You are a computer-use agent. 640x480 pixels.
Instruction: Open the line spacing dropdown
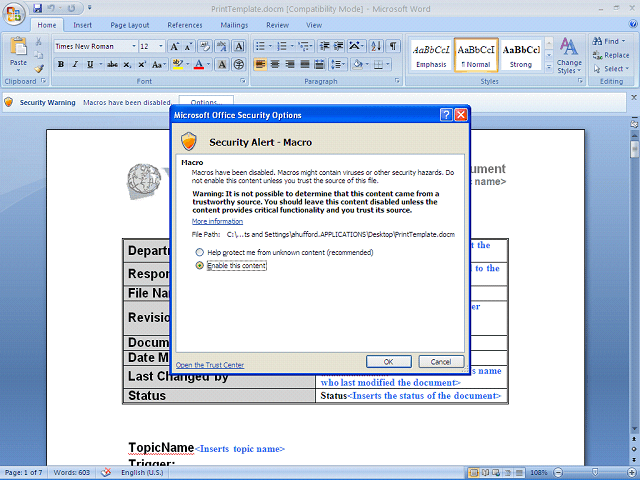tap(338, 64)
